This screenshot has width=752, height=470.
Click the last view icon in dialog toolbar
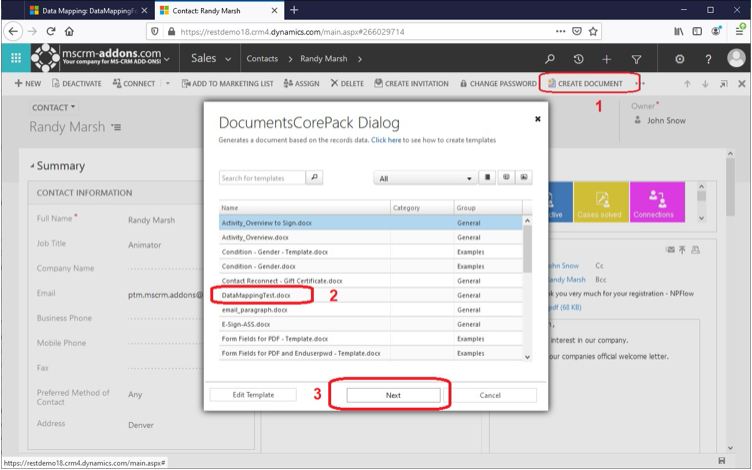pos(524,177)
